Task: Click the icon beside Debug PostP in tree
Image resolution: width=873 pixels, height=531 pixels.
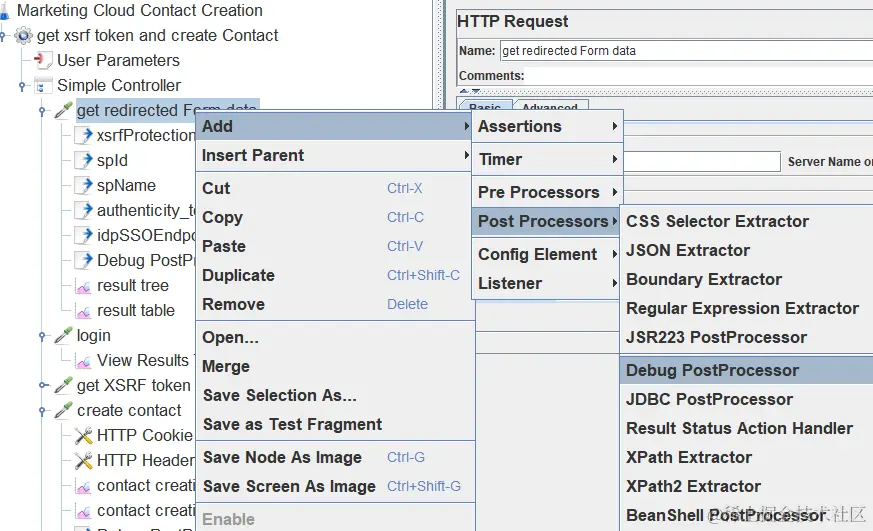Action: pyautogui.click(x=84, y=260)
